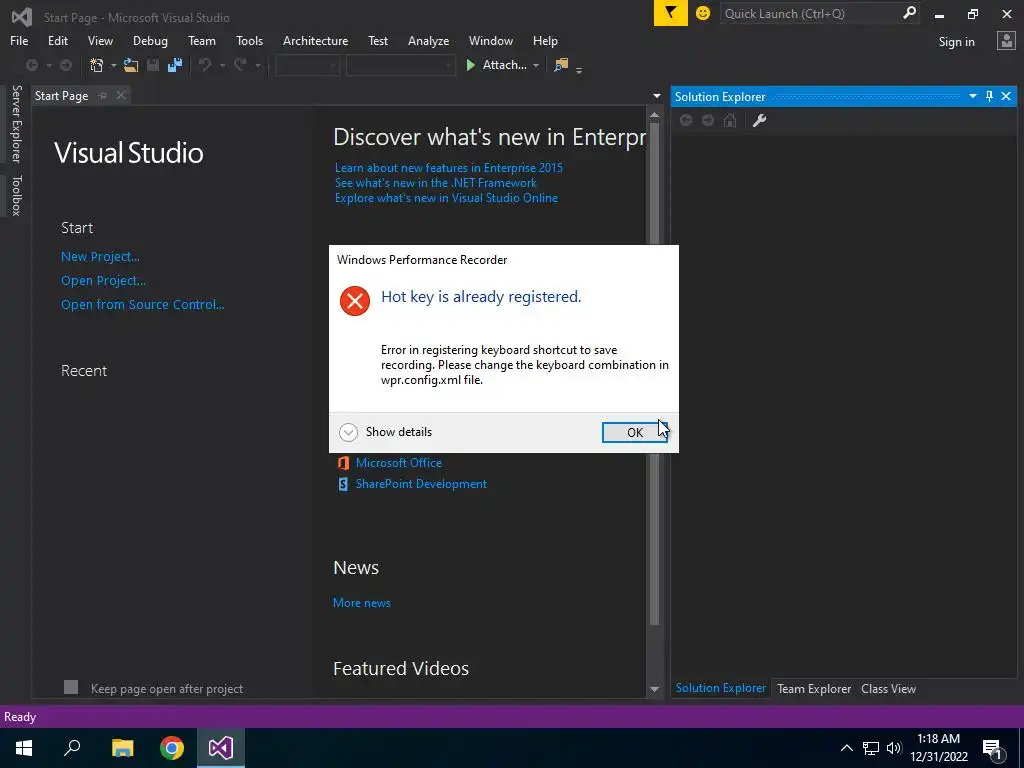Click the Quick Launch magnifier icon

tap(909, 13)
